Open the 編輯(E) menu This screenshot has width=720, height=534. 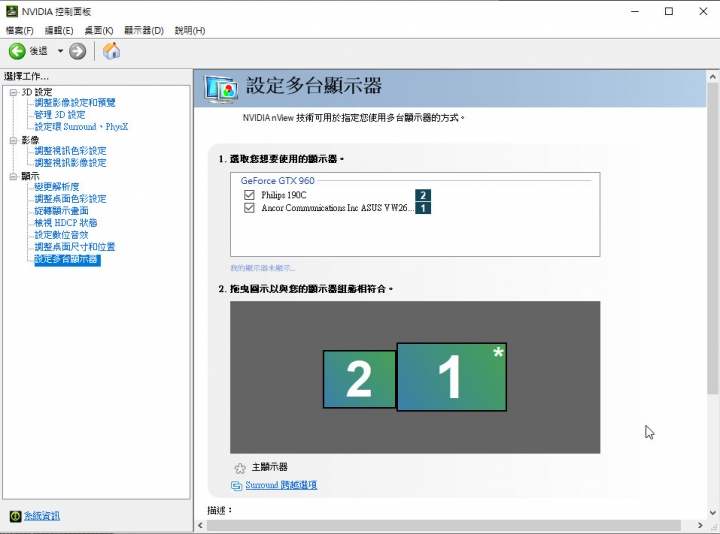[59, 31]
